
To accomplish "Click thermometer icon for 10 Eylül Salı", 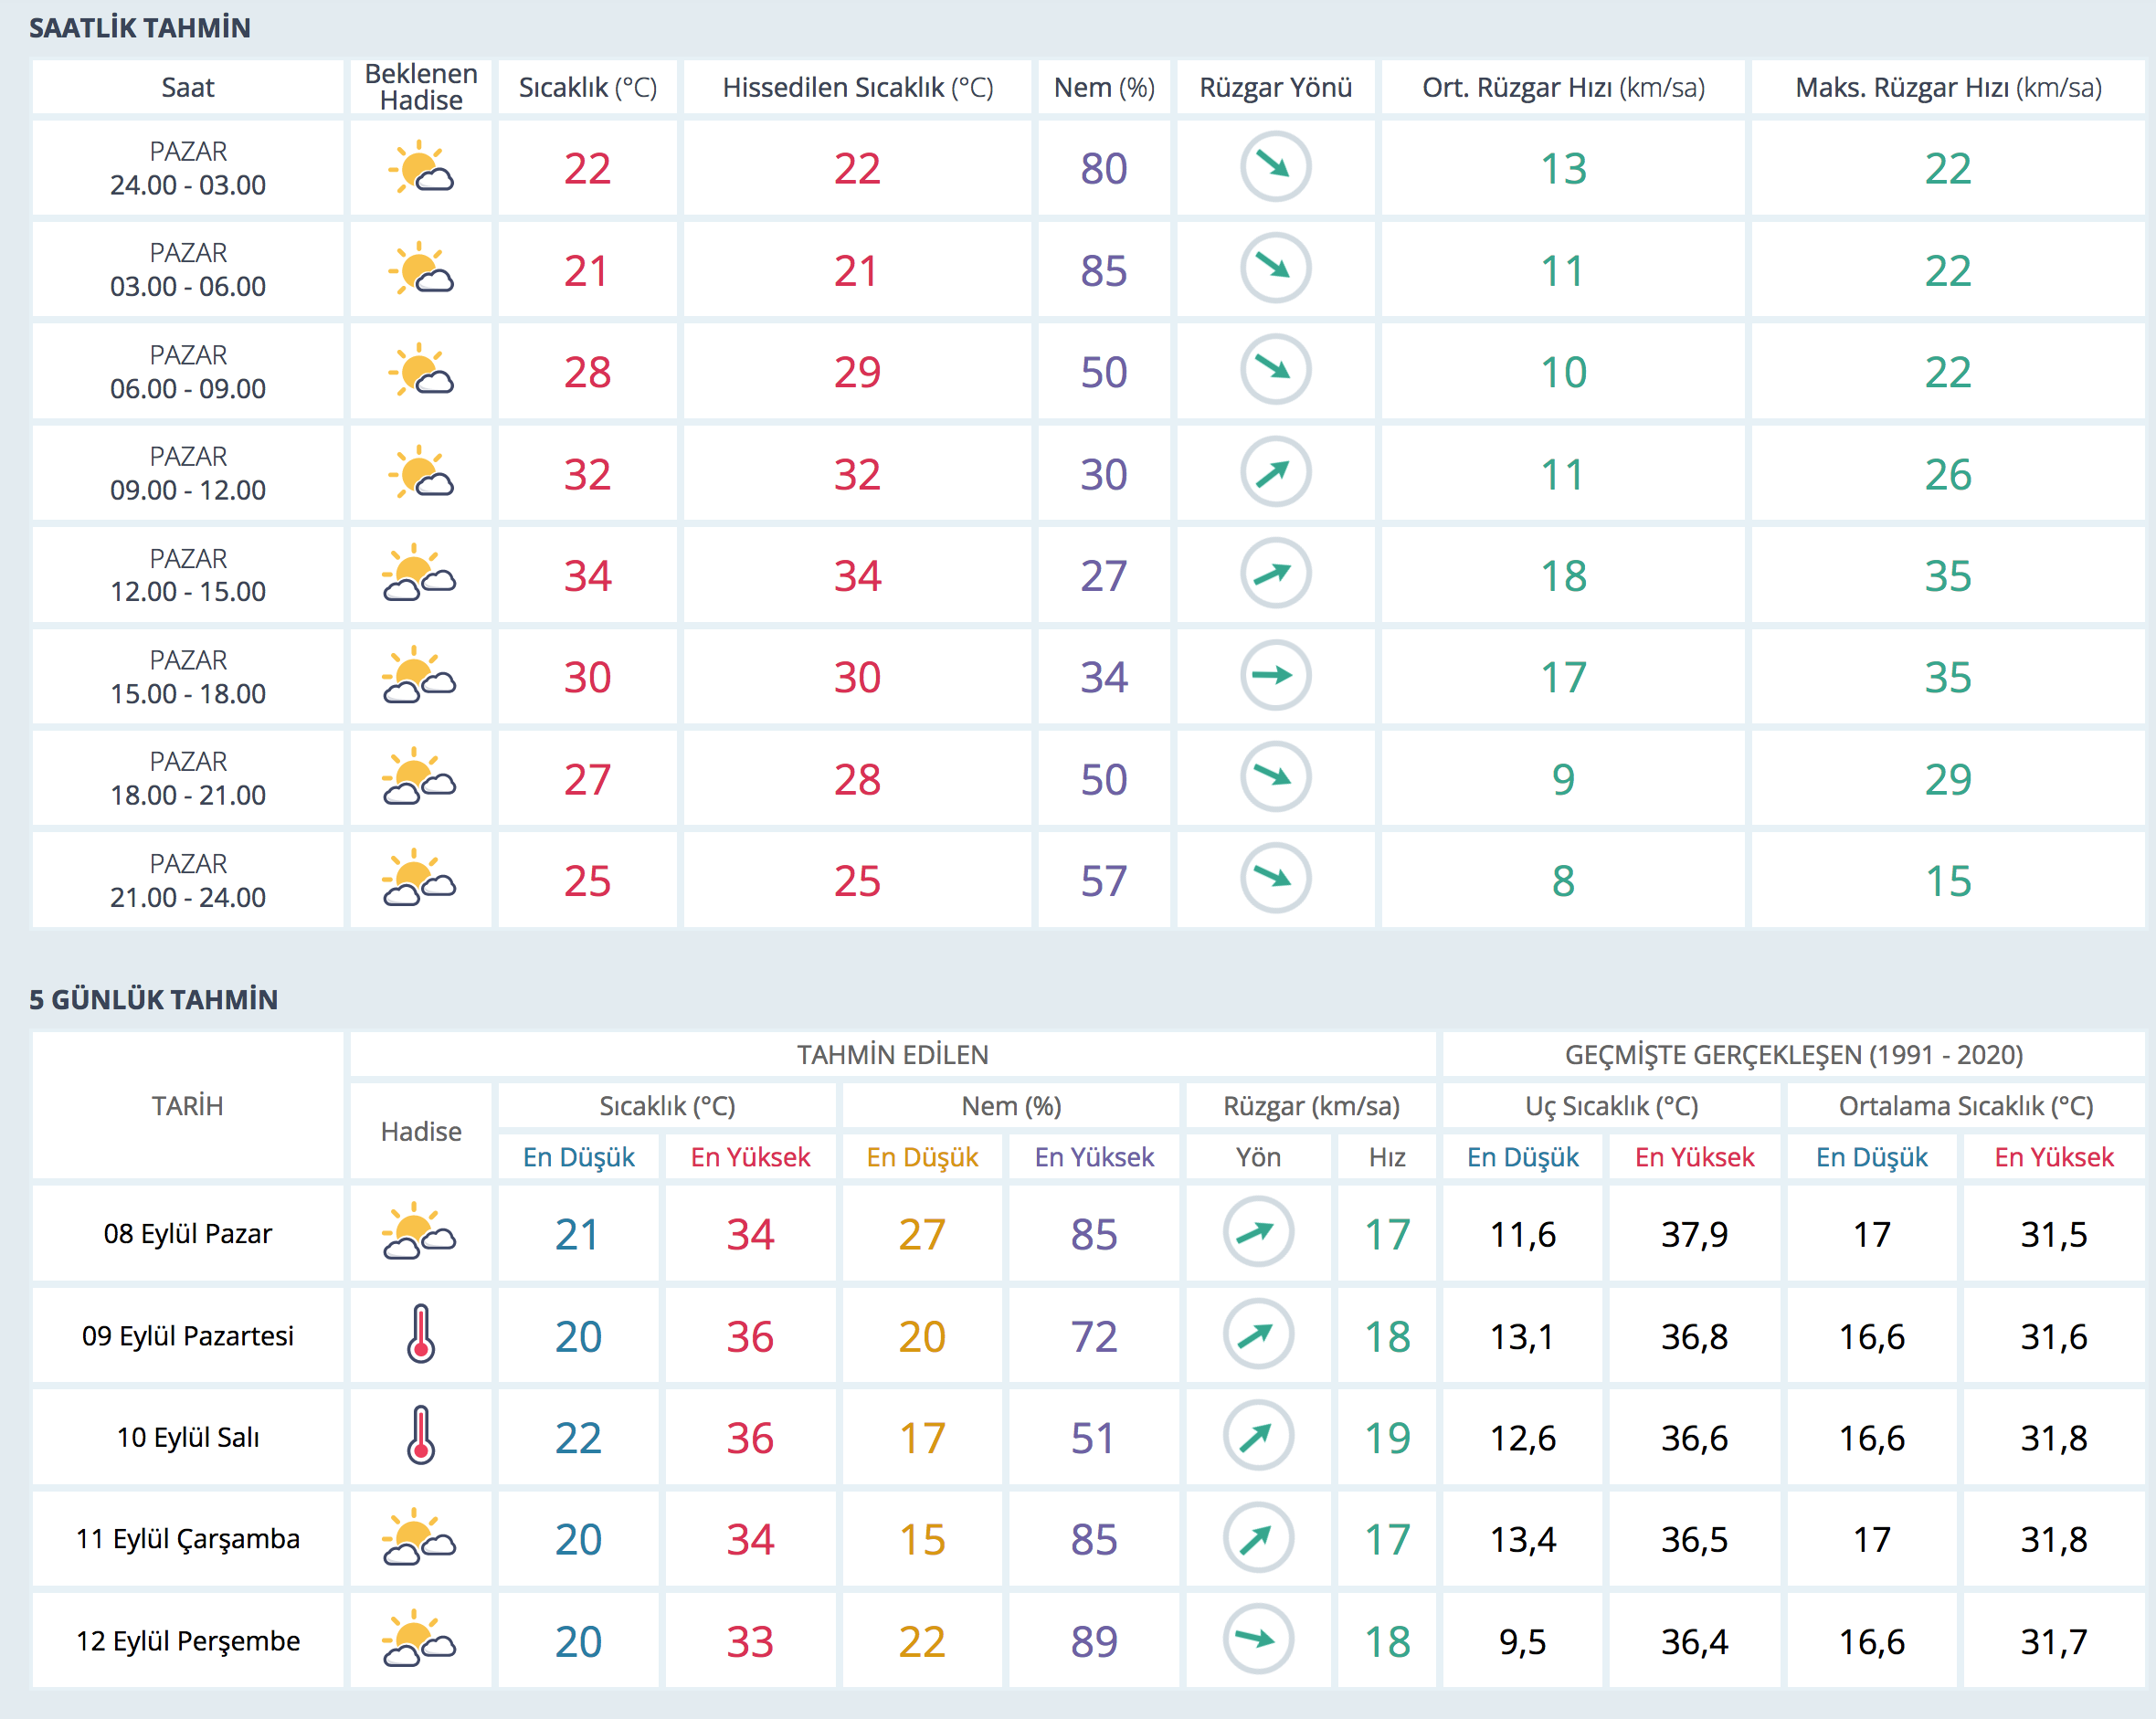I will click(421, 1436).
